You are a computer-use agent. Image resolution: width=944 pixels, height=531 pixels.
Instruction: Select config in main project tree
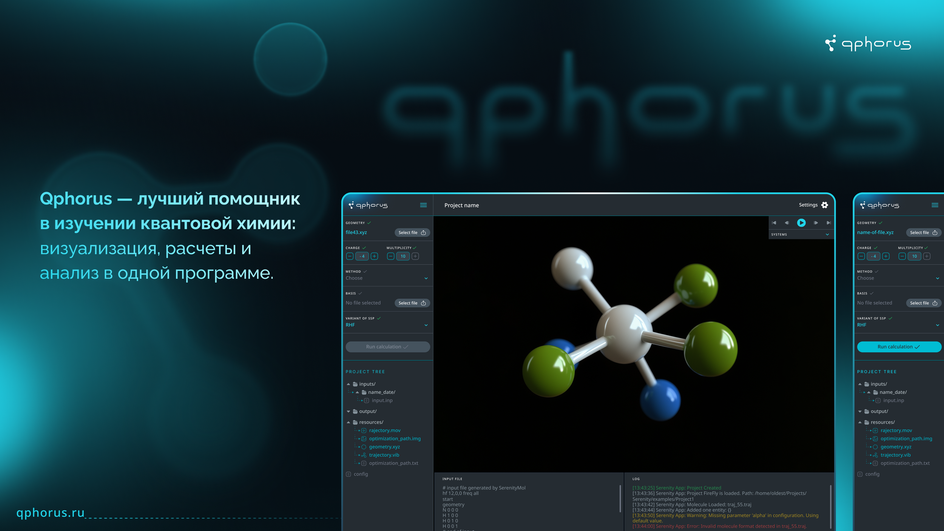pos(361,474)
